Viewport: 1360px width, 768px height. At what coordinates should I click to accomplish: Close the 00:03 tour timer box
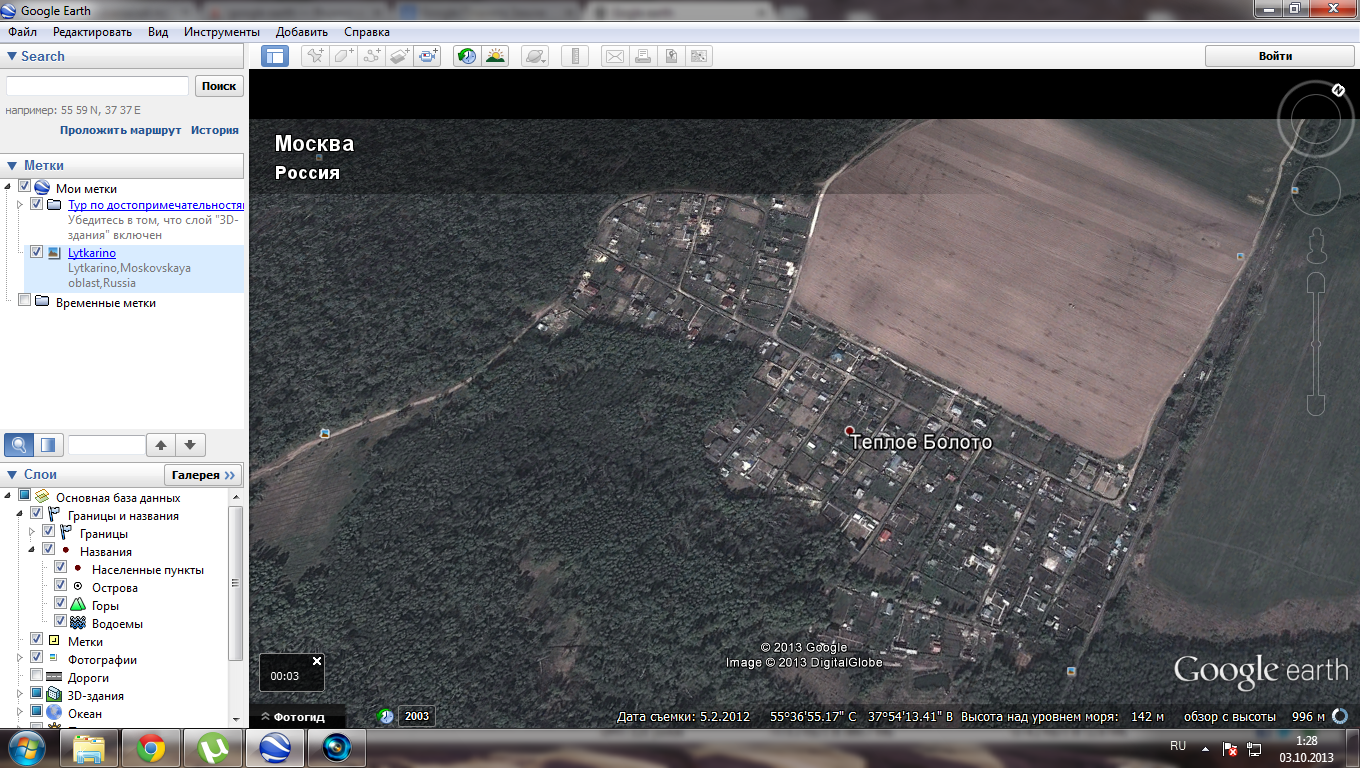point(317,661)
